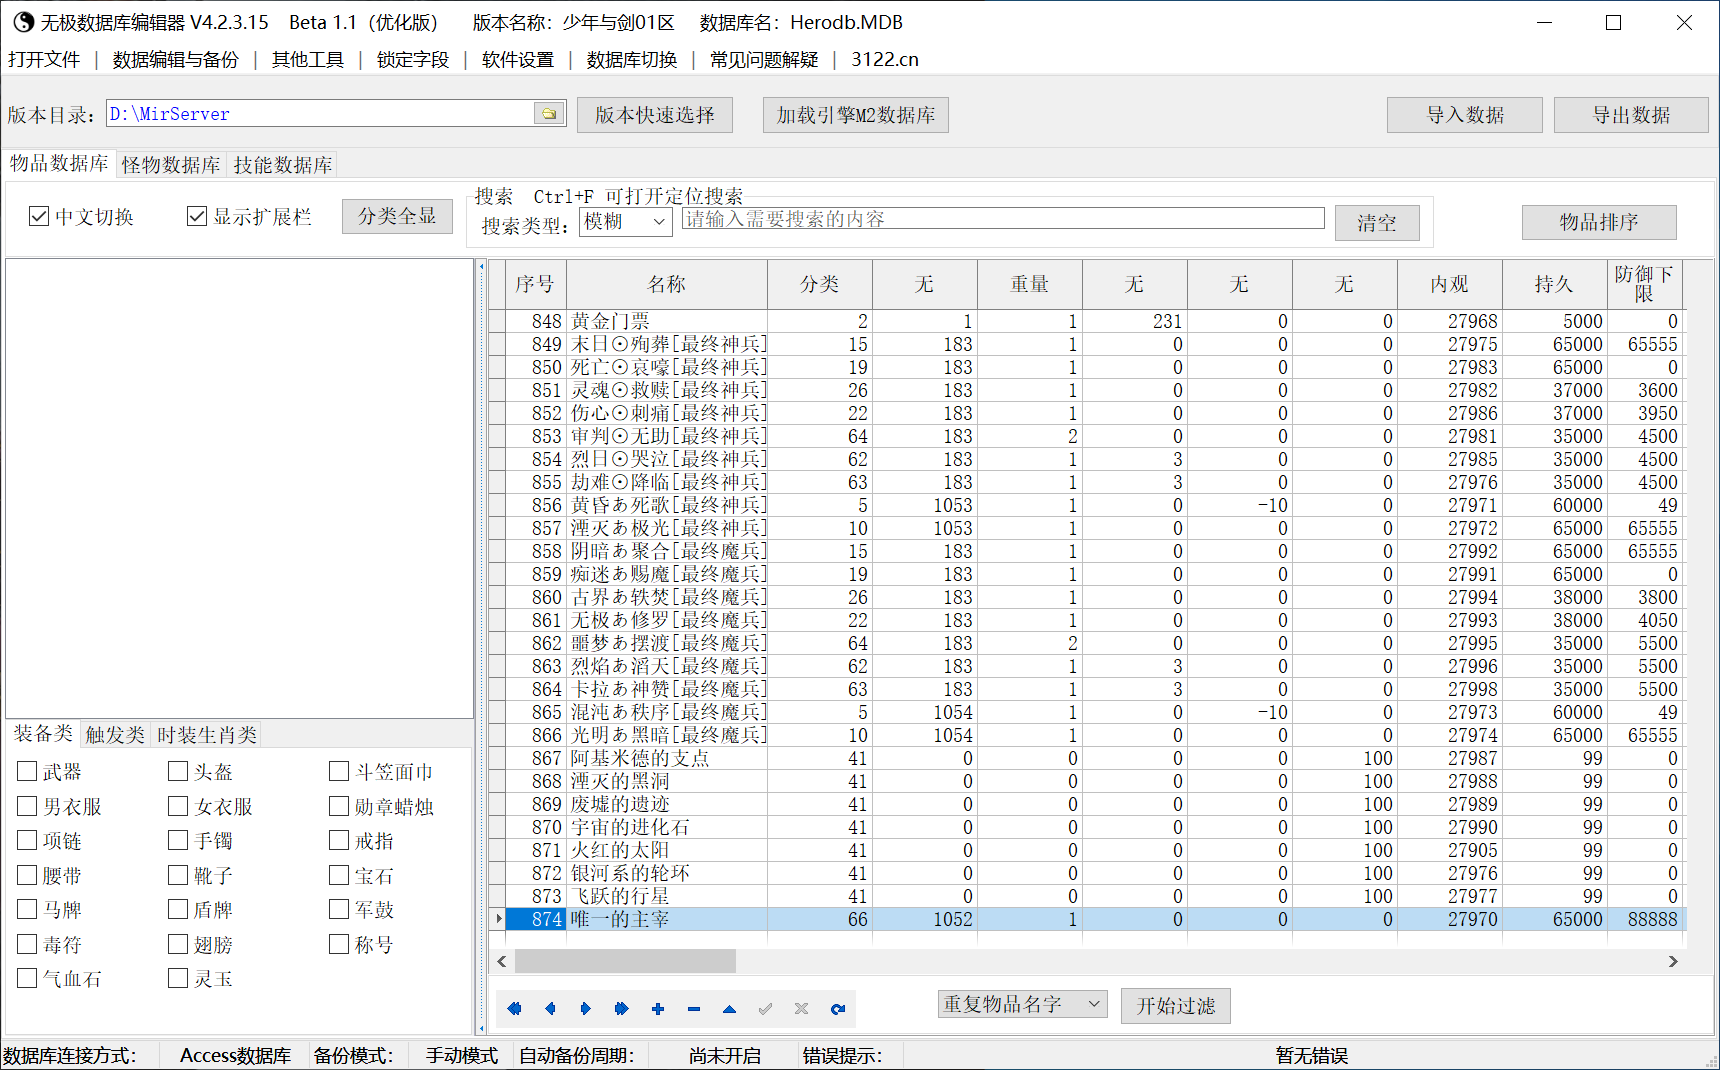This screenshot has height=1070, width=1720.
Task: Click 版本快速选择 button
Action: (x=655, y=115)
